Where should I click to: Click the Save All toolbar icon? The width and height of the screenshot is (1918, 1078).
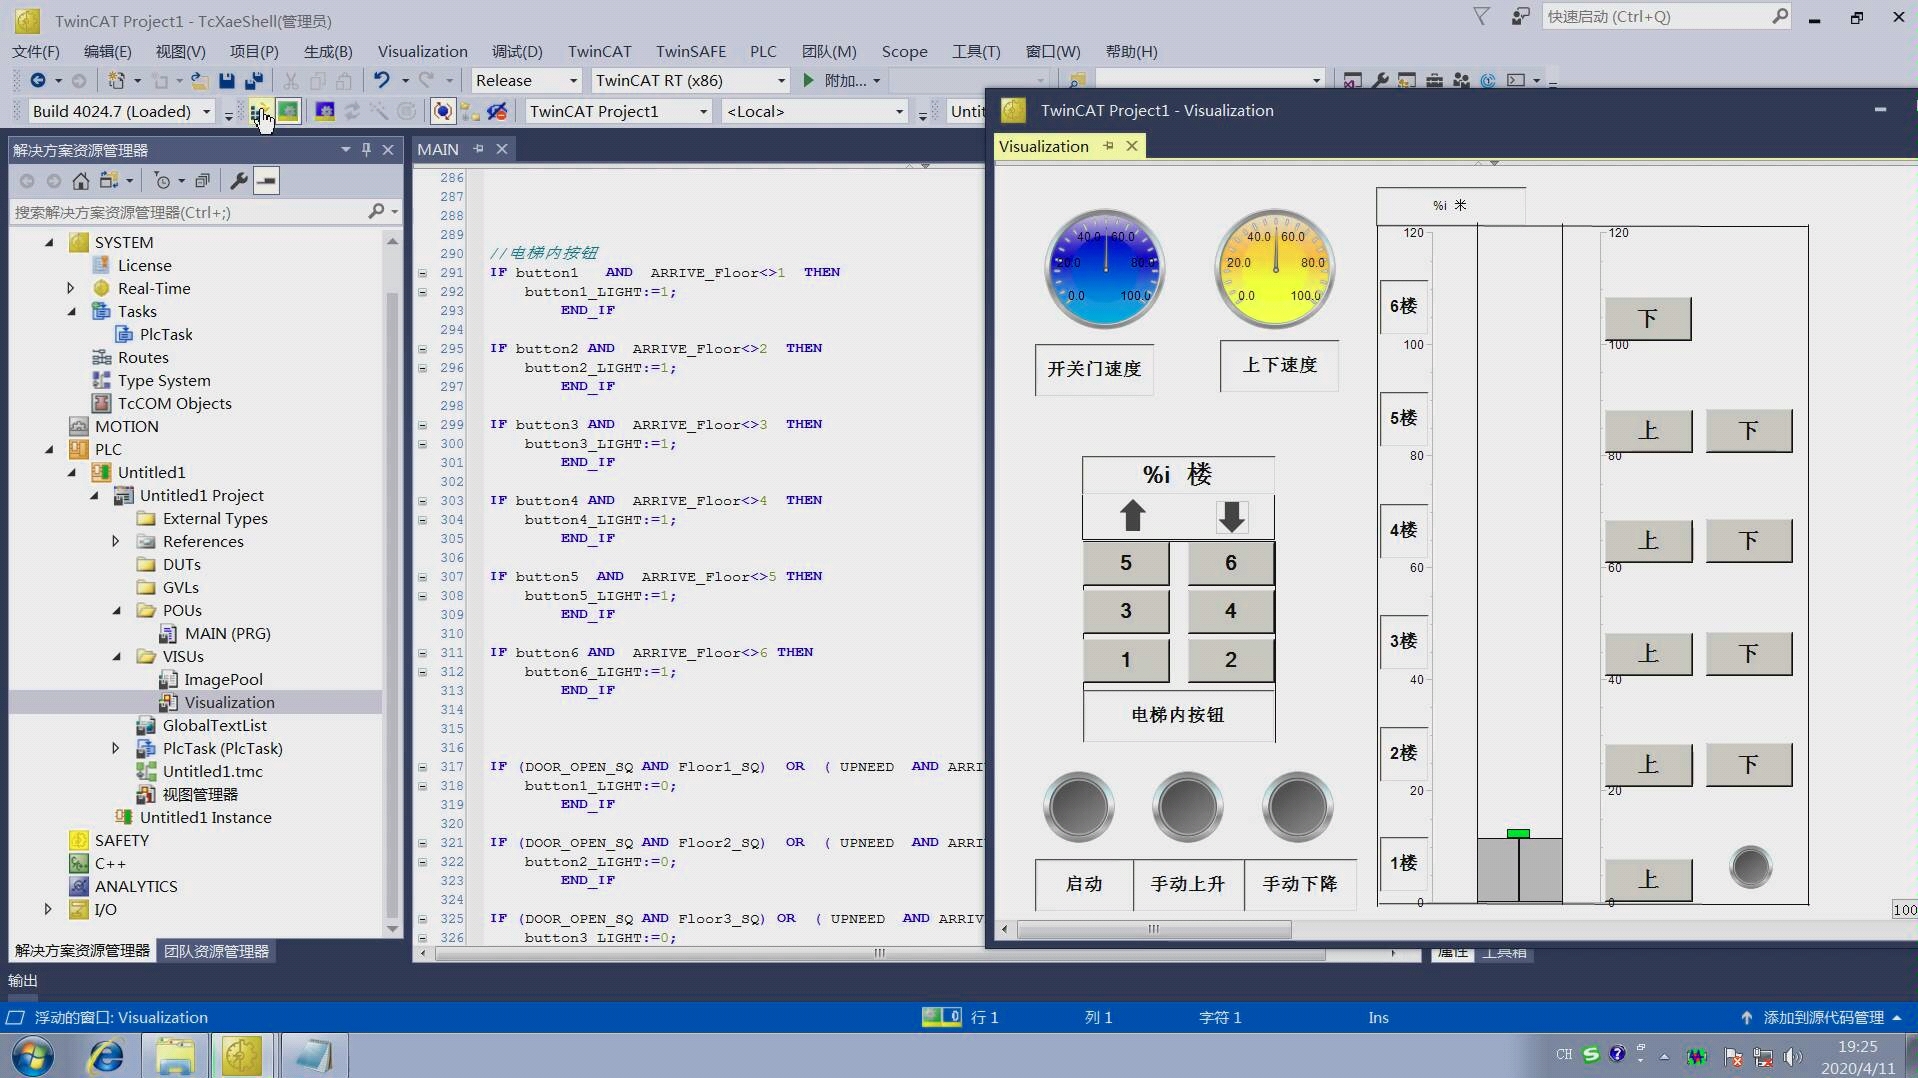[254, 80]
